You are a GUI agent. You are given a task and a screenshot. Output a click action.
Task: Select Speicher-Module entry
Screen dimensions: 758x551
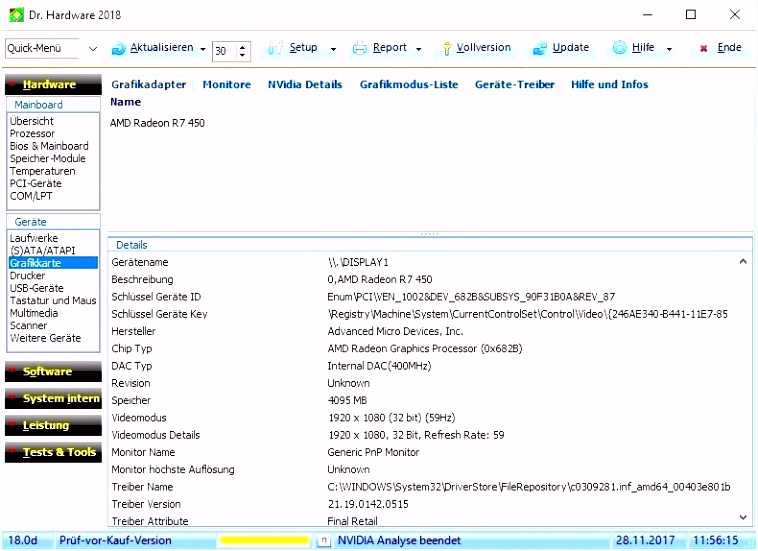click(48, 159)
